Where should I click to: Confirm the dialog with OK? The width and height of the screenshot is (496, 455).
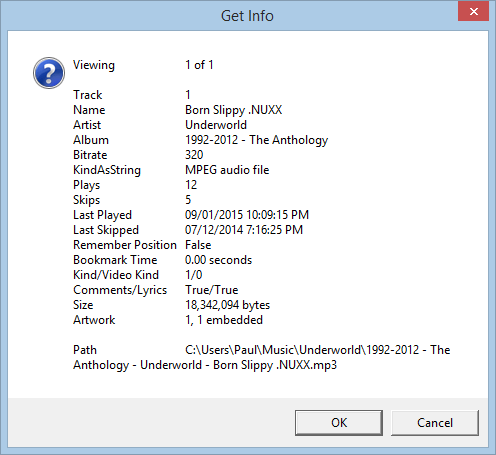point(339,423)
